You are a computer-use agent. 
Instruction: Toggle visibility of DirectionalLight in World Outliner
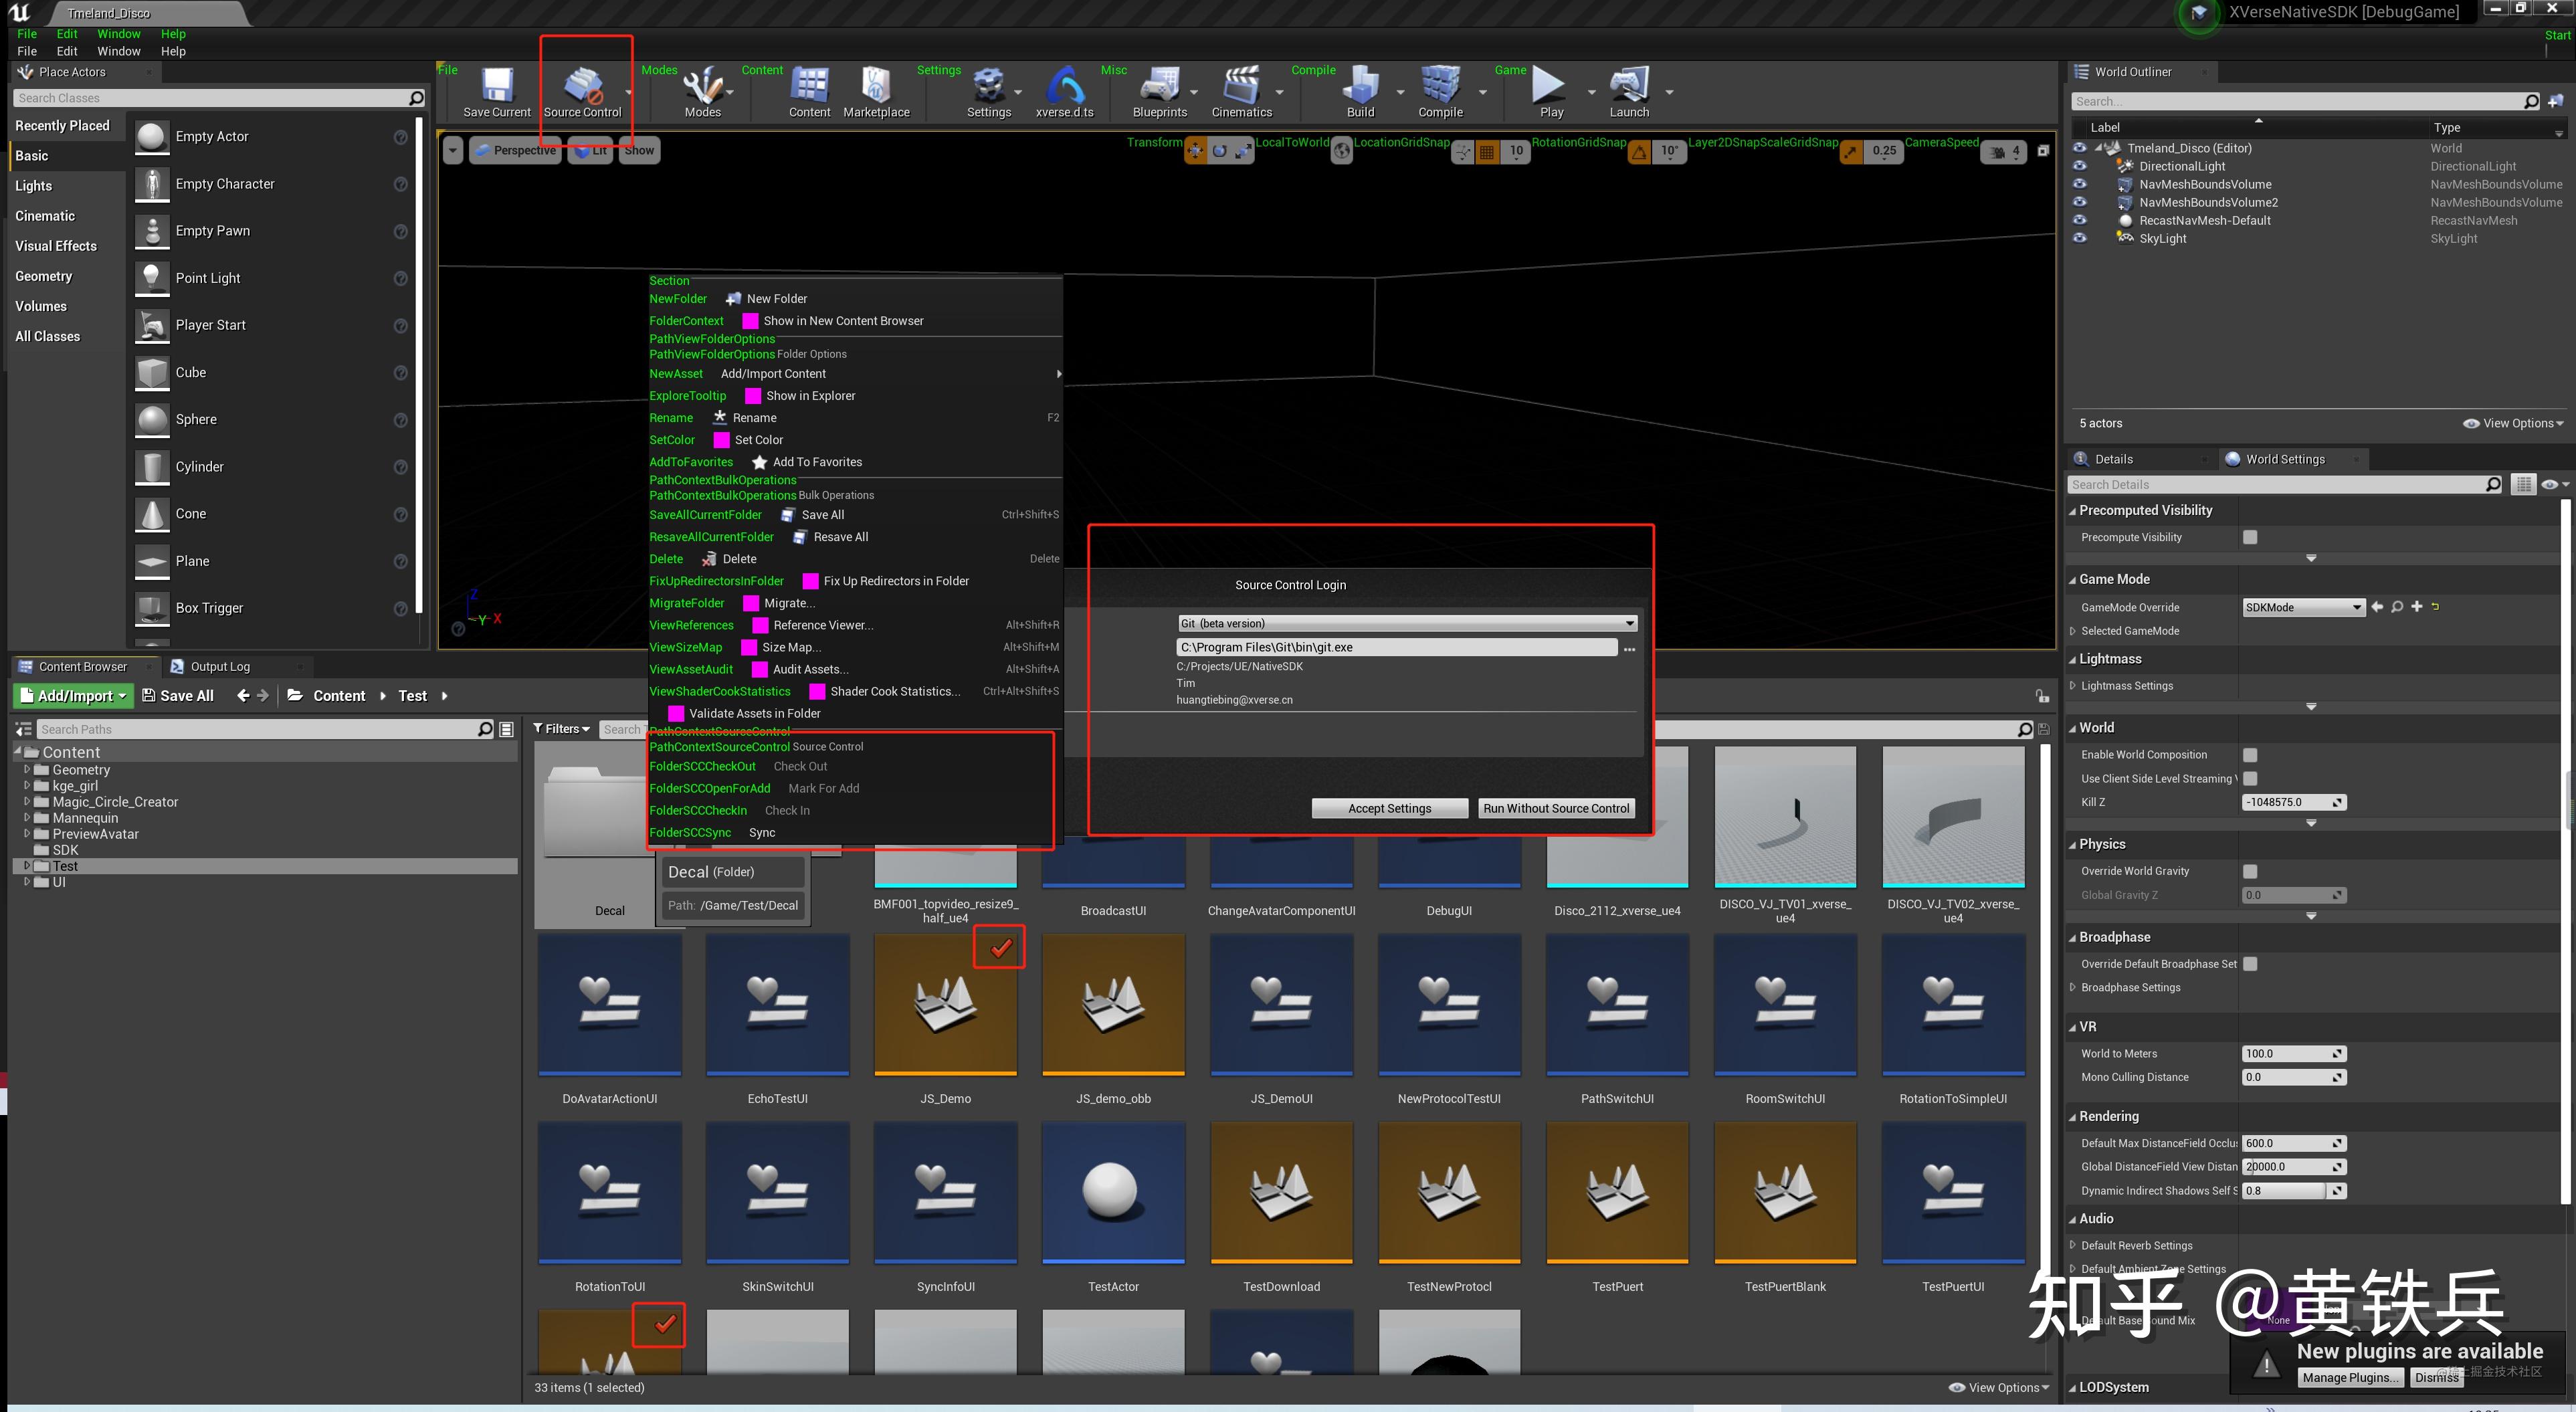[2081, 166]
